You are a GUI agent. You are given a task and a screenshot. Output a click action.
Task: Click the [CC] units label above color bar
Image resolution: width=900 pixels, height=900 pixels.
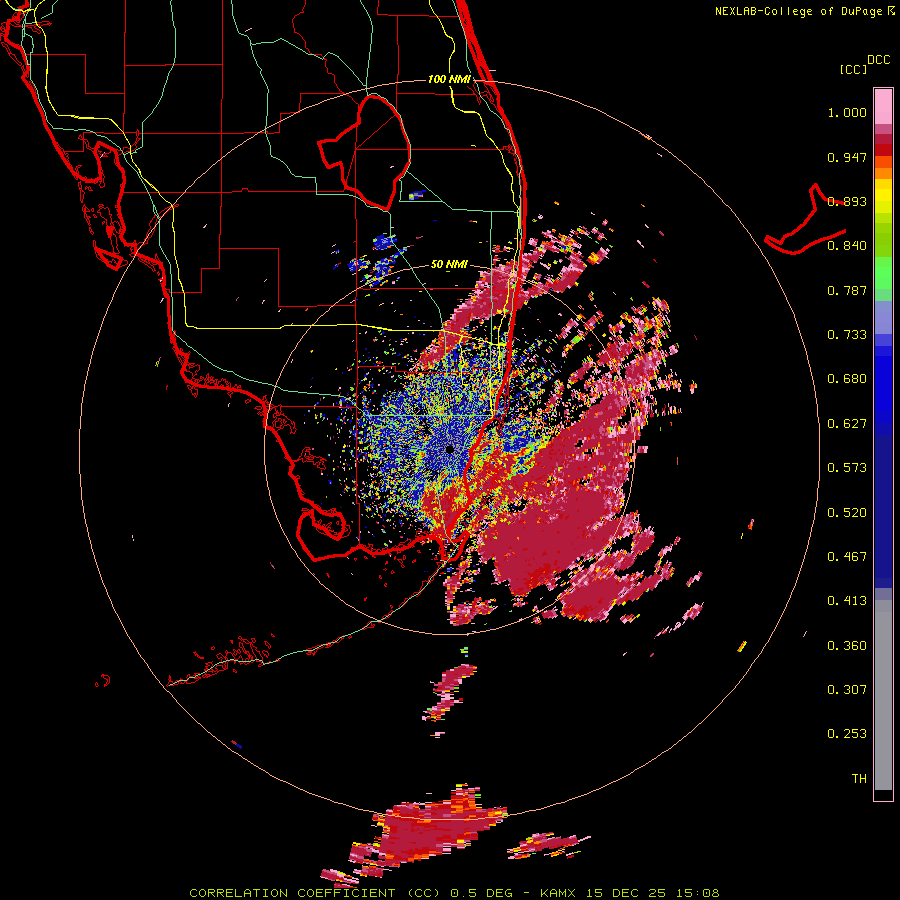[x=853, y=69]
